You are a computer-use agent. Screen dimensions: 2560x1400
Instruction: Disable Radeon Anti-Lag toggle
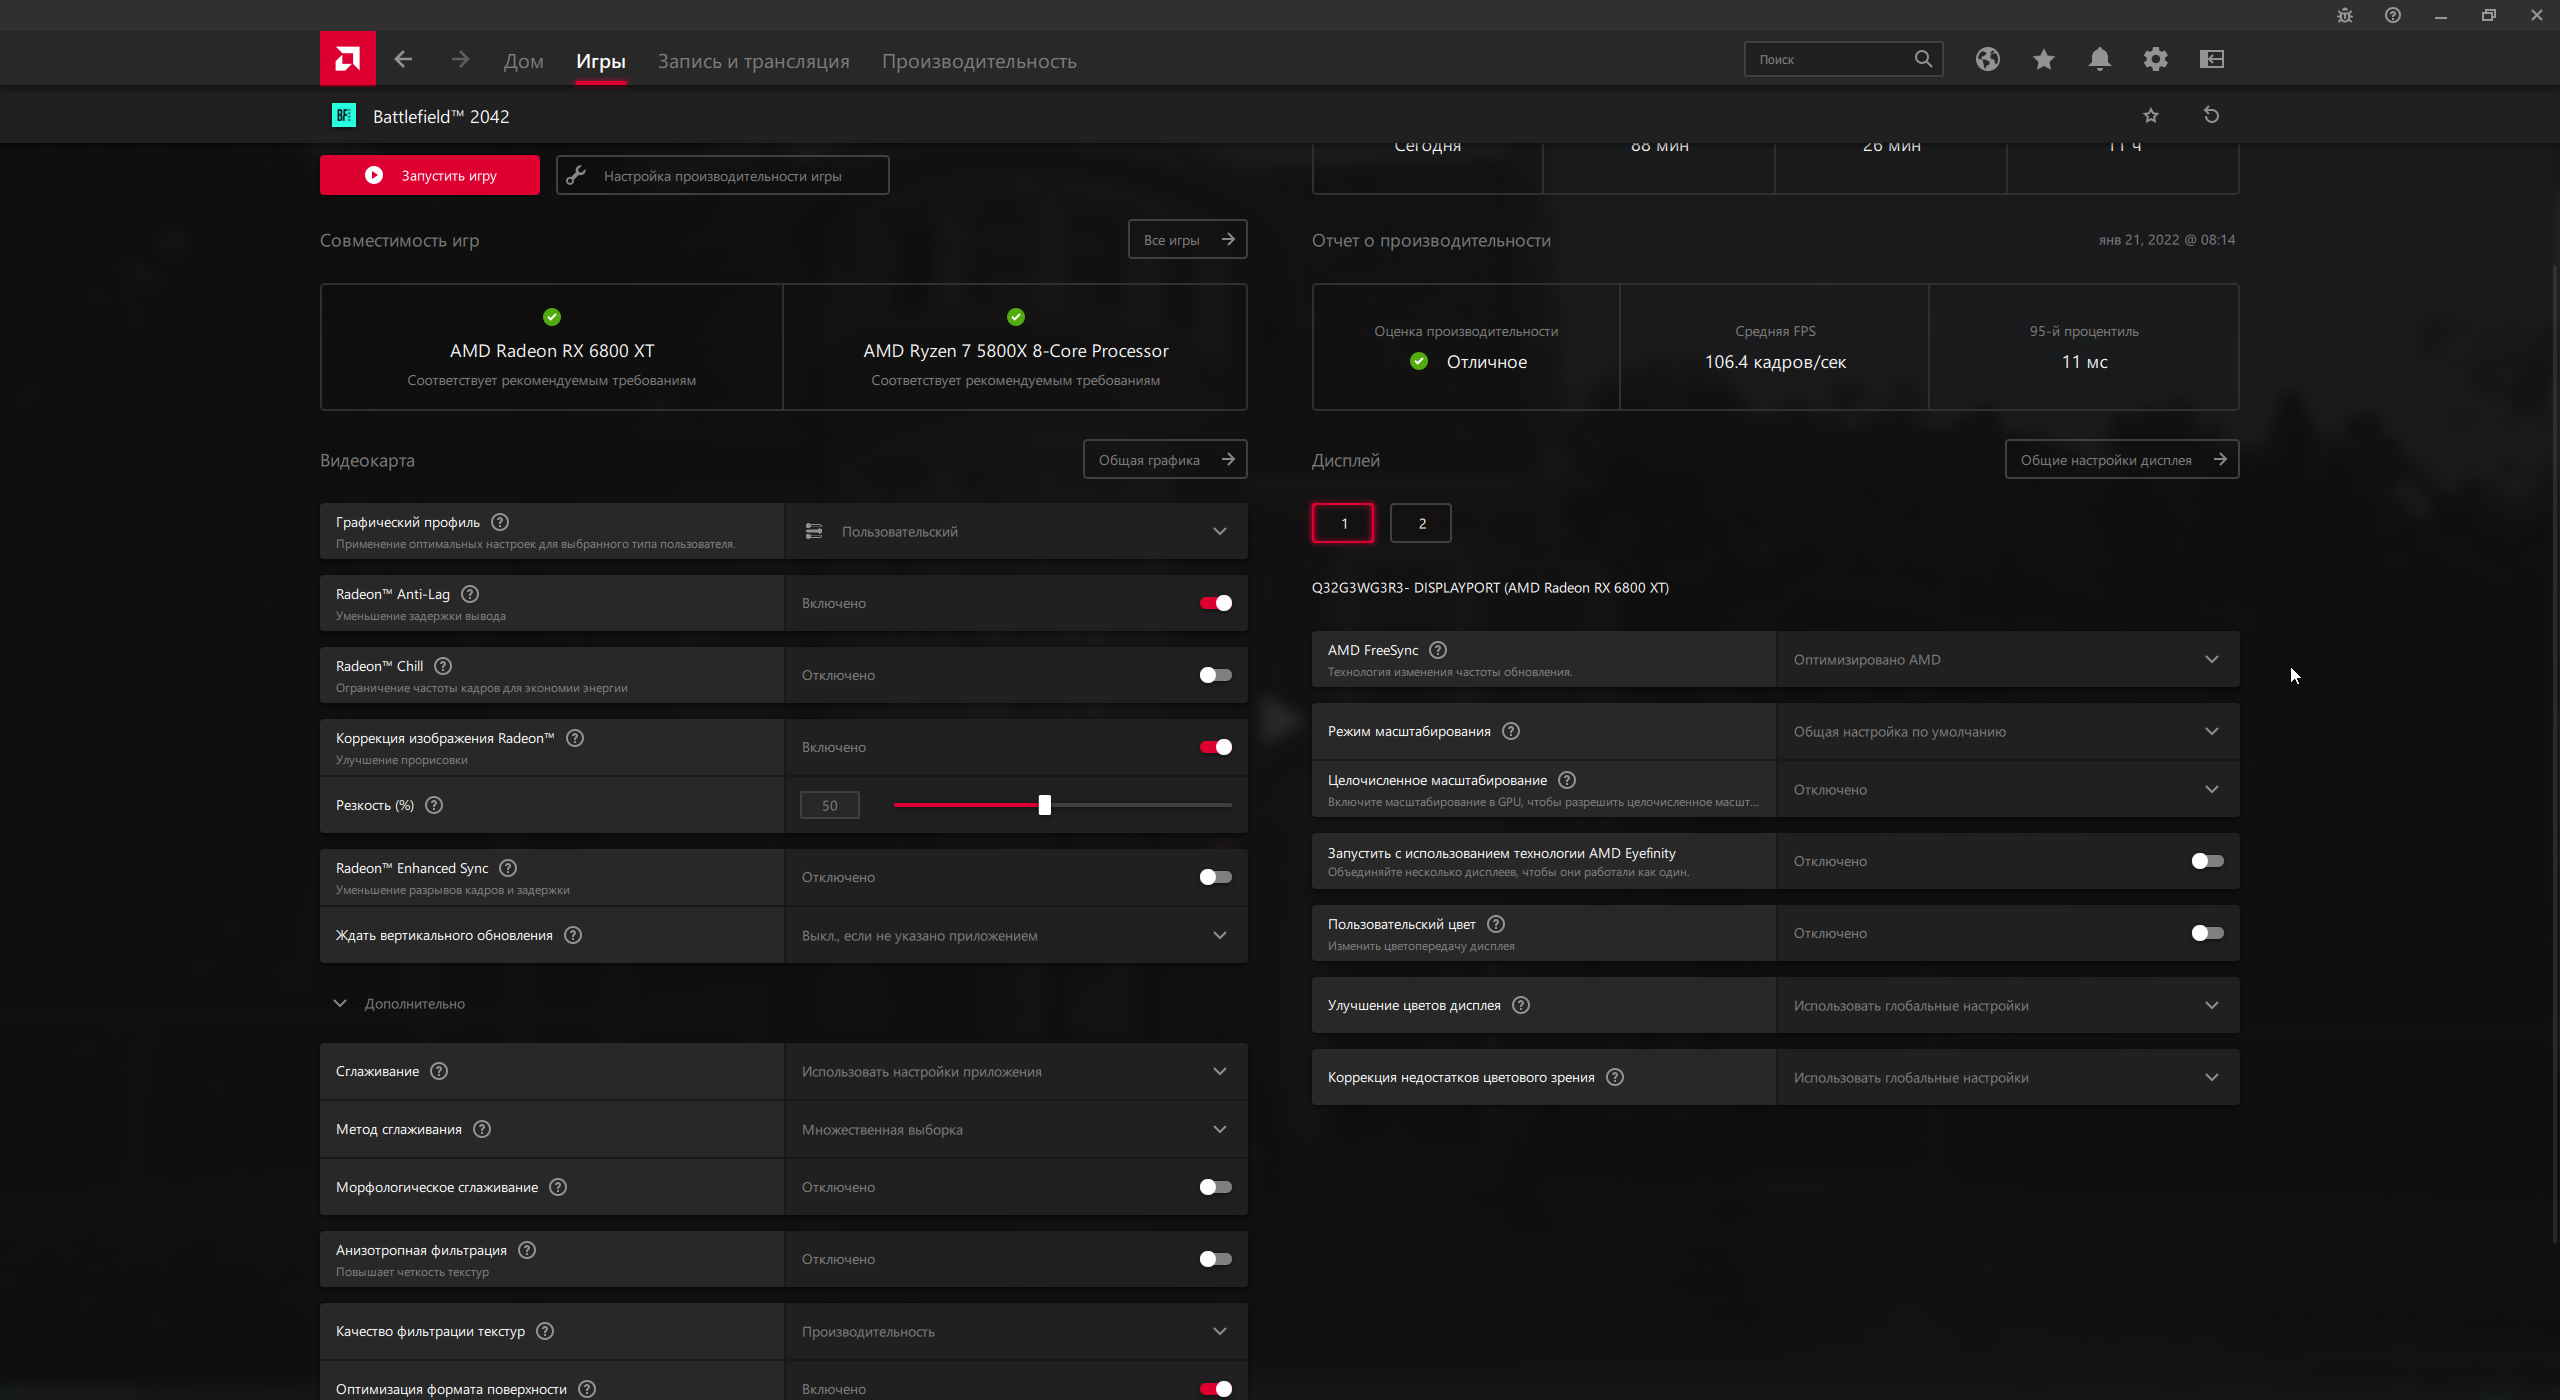[1215, 603]
